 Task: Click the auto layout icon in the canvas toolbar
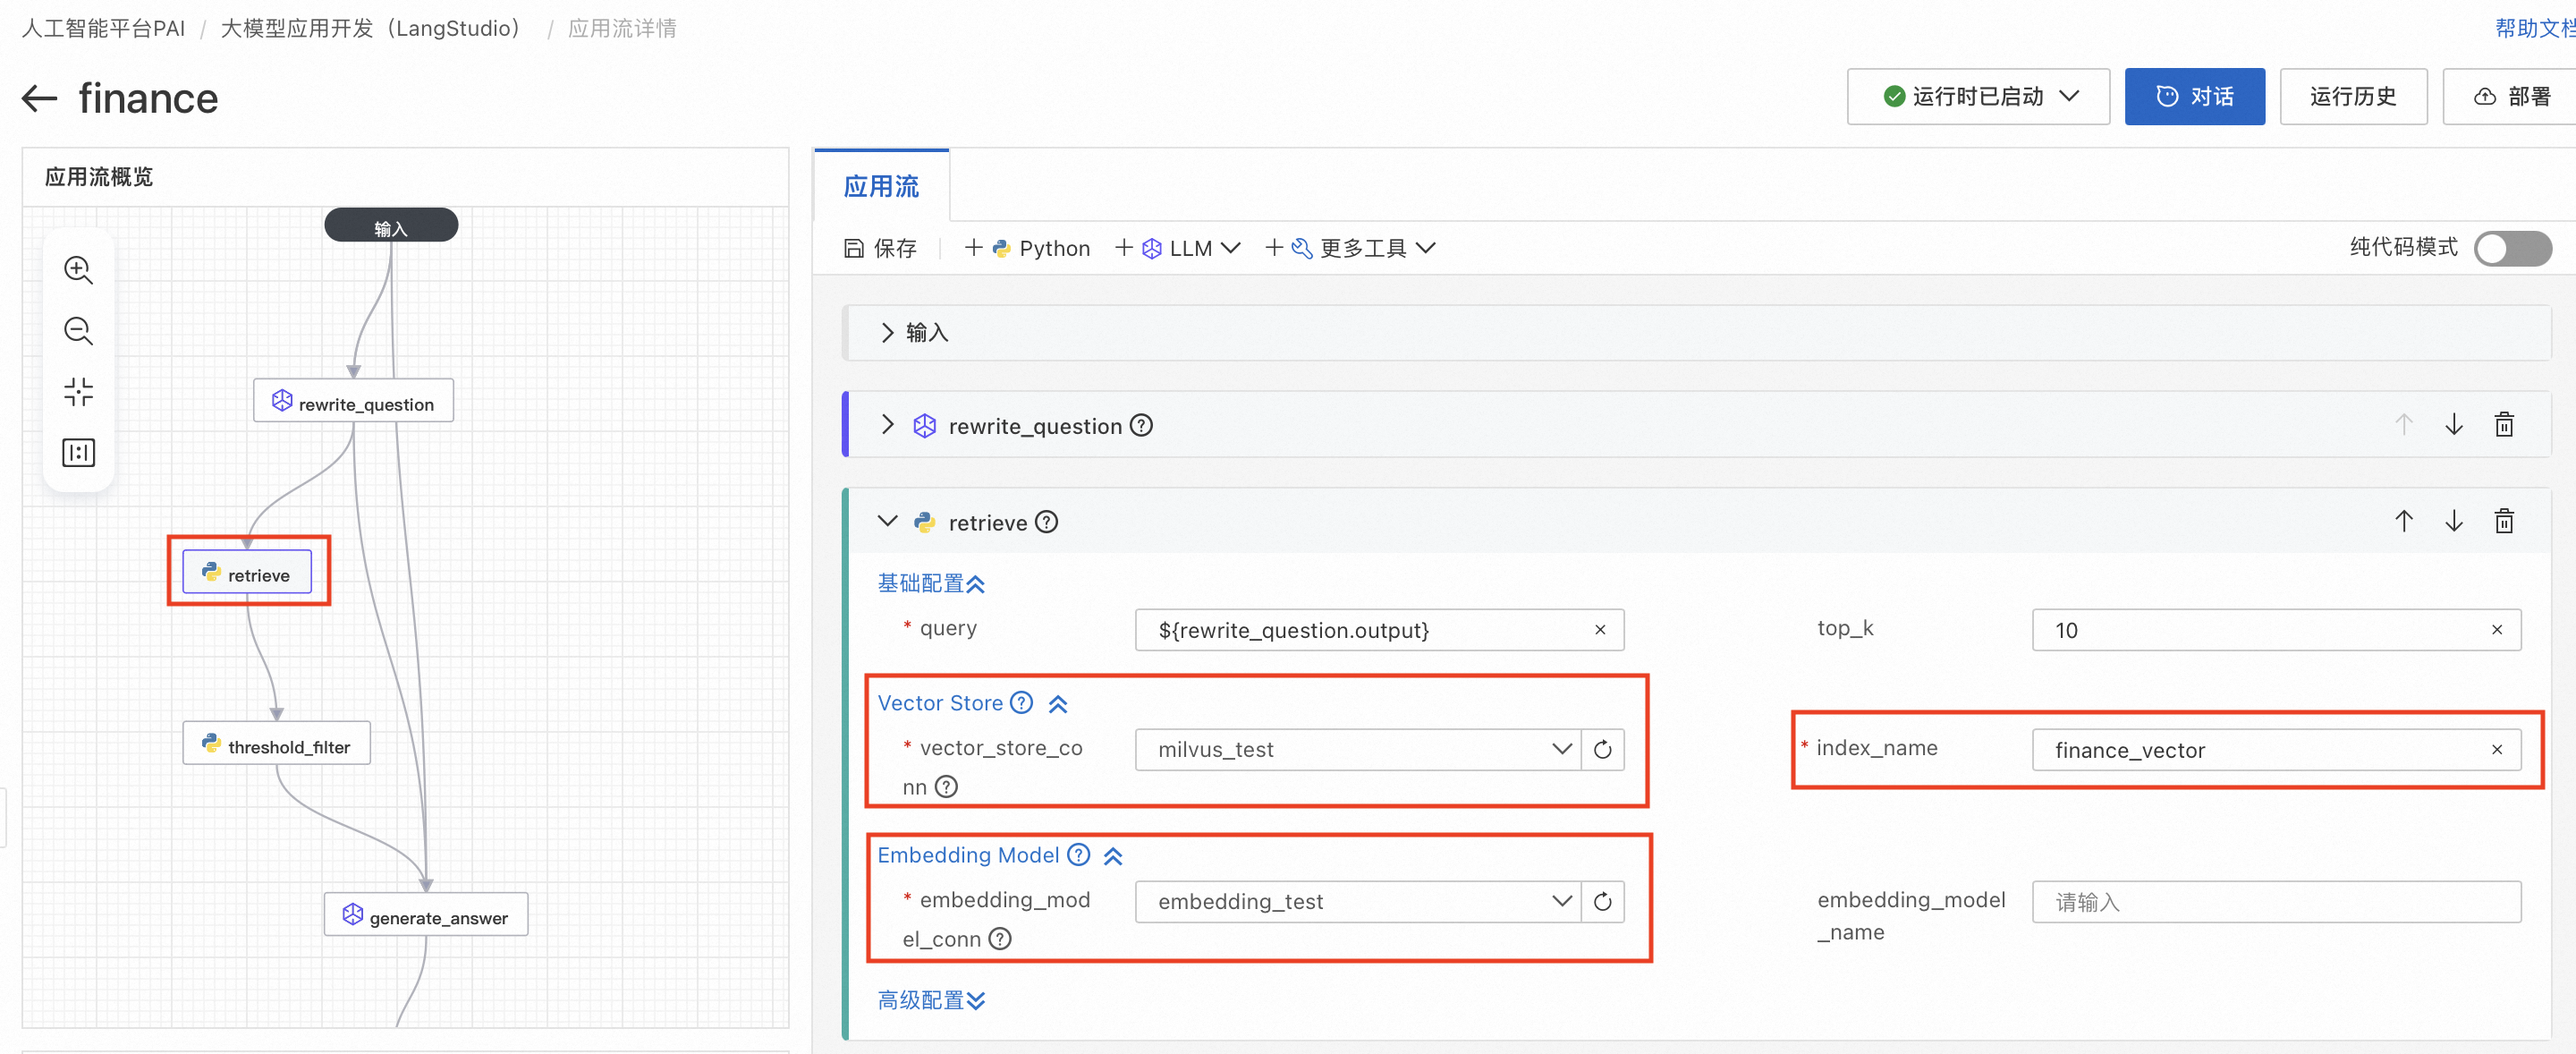(78, 453)
